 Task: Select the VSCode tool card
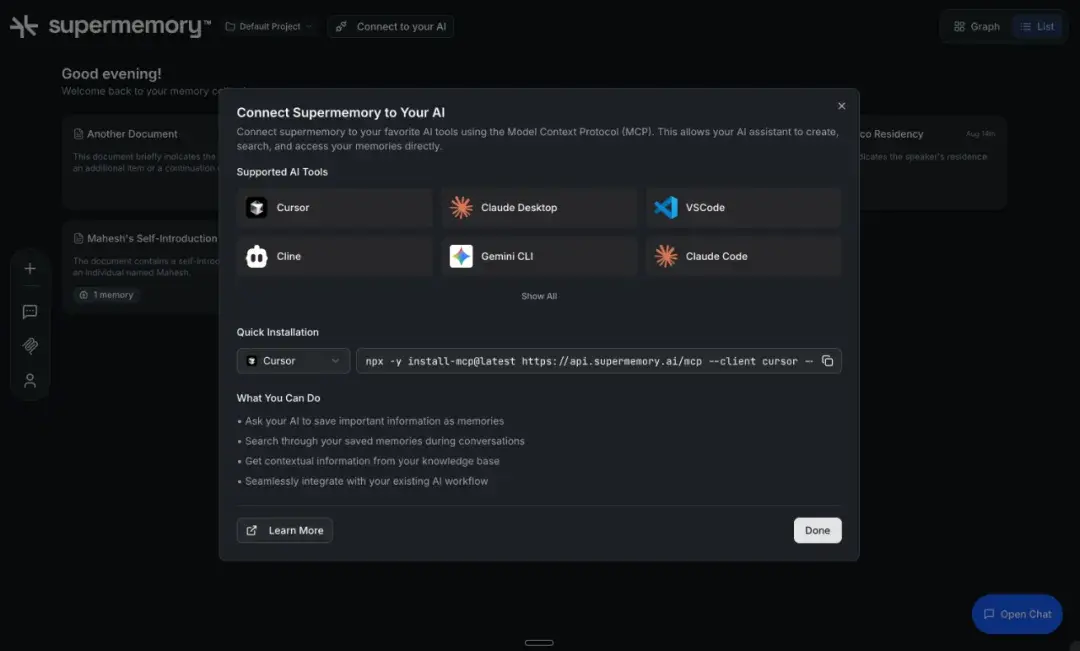[x=744, y=207]
